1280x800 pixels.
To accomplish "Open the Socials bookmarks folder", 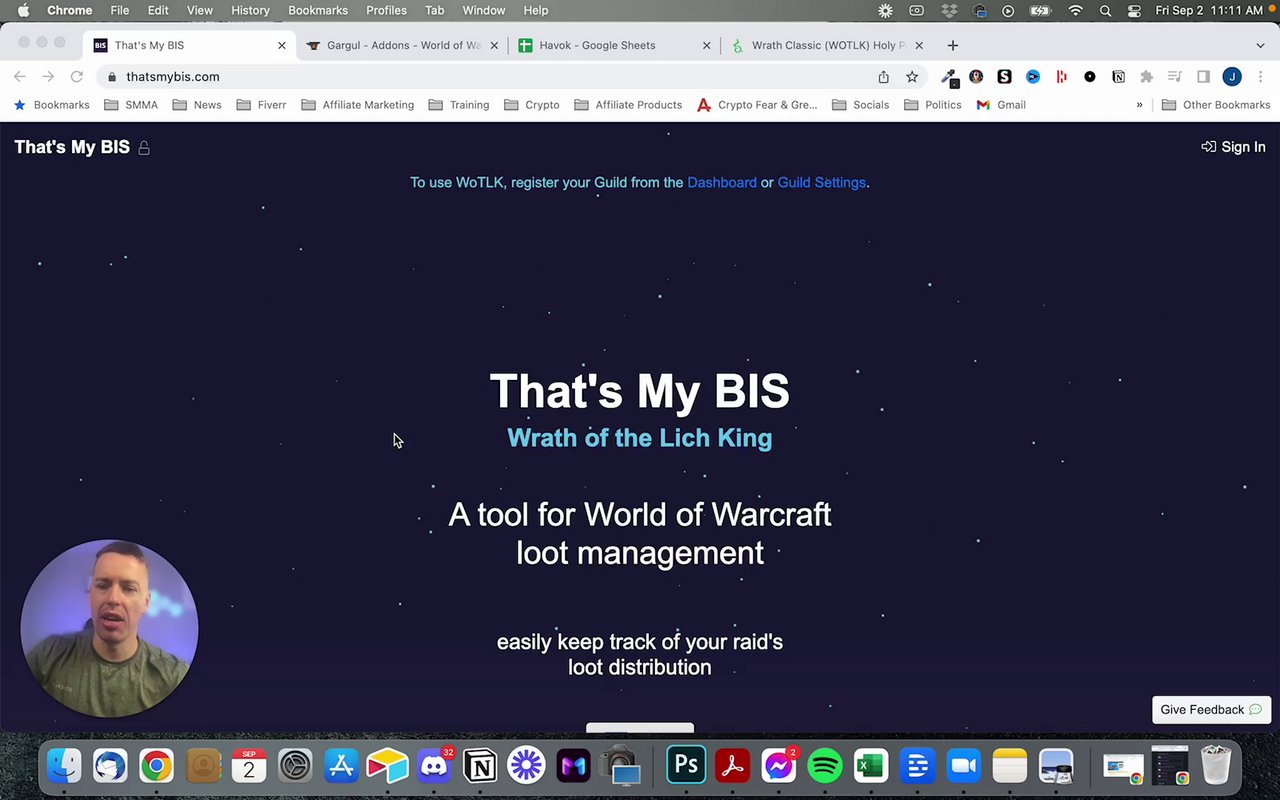I will click(860, 105).
